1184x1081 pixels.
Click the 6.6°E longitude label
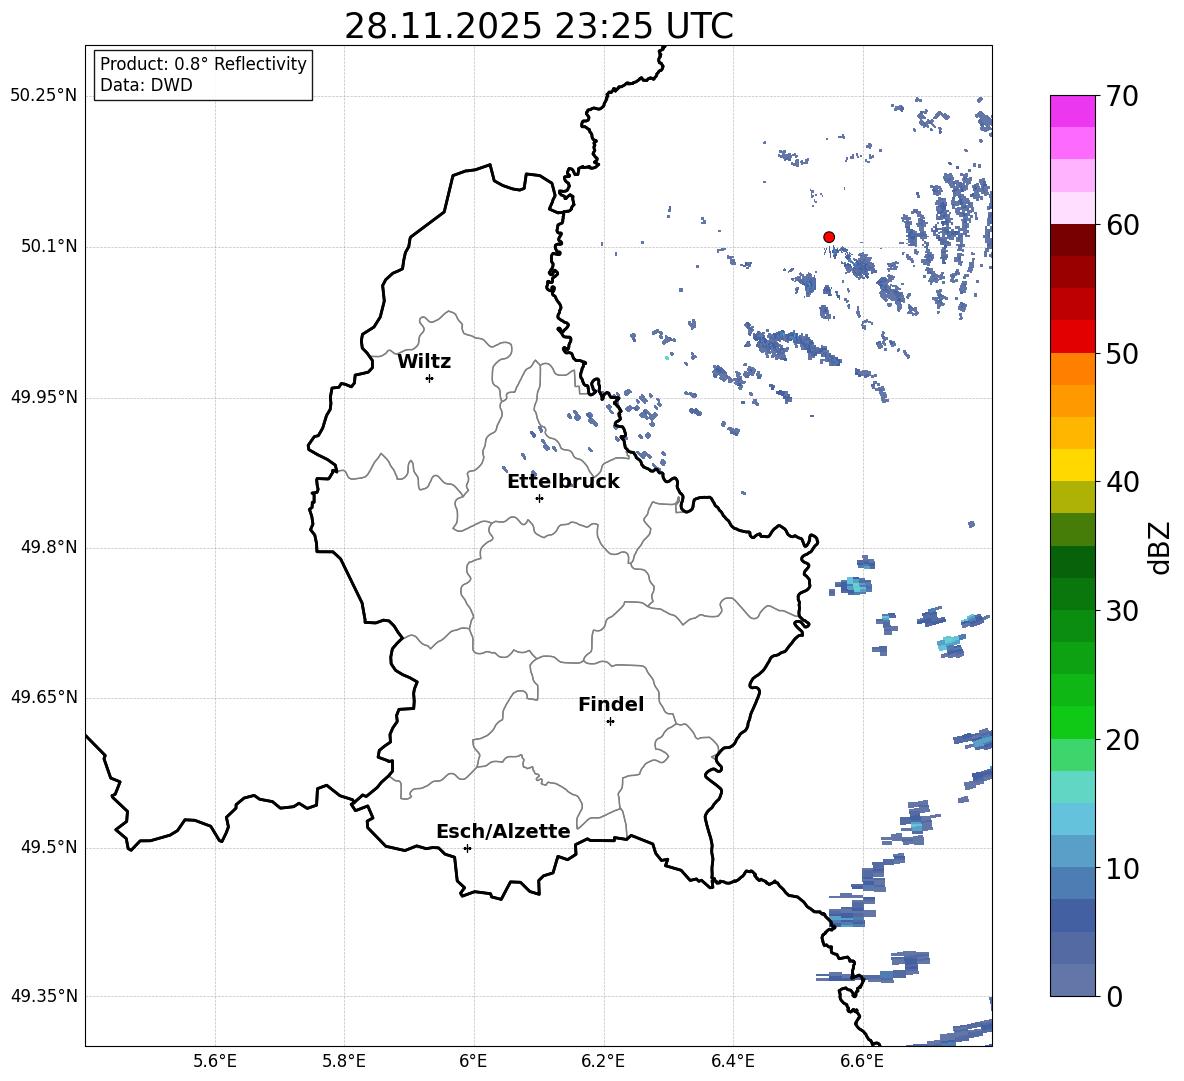pos(862,1061)
